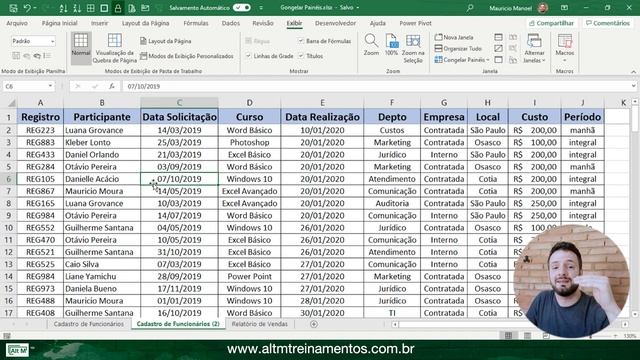Select the Normal view button

coord(81,48)
